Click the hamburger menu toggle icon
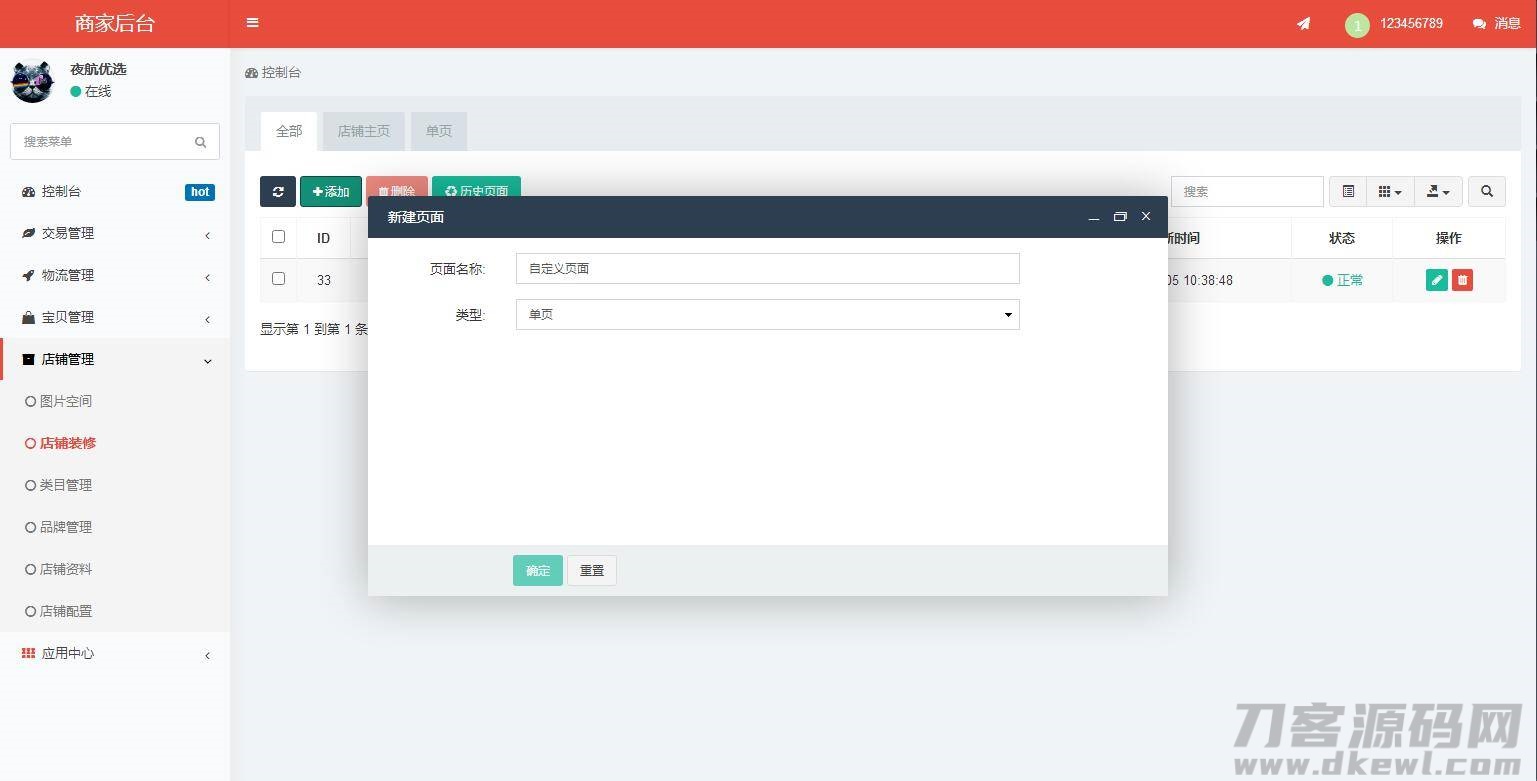Viewport: 1537px width, 781px height. coord(252,23)
